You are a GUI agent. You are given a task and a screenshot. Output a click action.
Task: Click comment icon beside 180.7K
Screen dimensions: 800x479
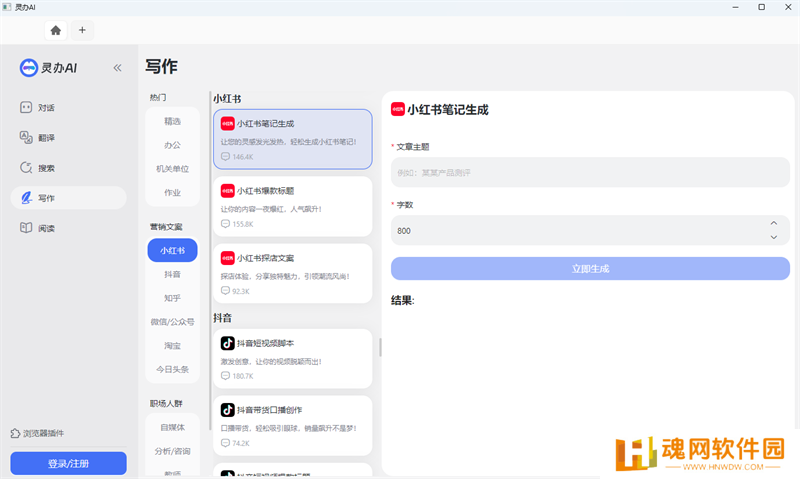click(225, 376)
